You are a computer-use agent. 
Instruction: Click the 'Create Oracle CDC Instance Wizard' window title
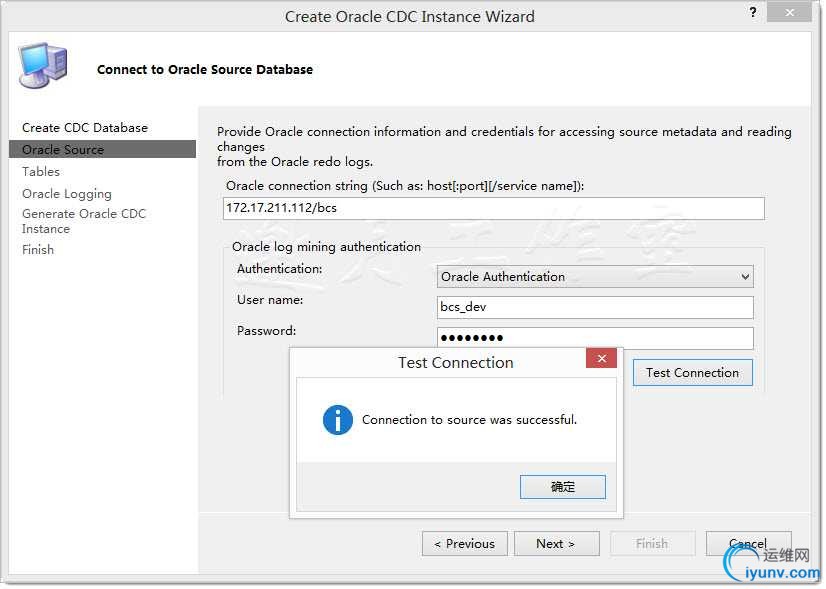pyautogui.click(x=410, y=16)
